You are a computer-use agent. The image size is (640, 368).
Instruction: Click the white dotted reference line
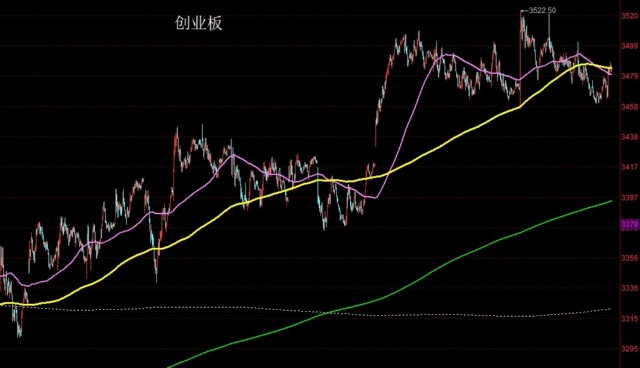(306, 311)
